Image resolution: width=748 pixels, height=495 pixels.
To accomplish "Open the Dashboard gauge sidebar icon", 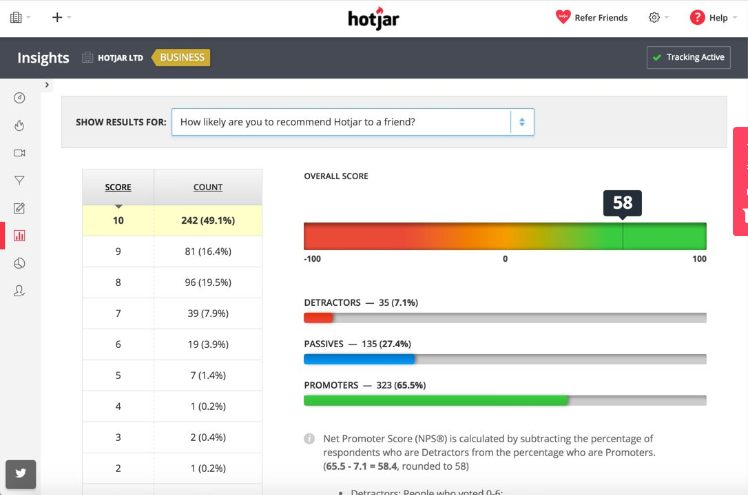I will pyautogui.click(x=20, y=98).
